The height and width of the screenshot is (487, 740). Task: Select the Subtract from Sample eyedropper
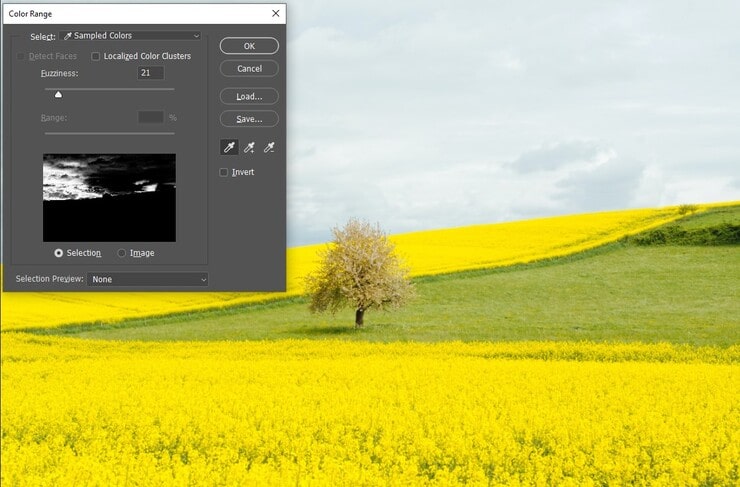click(x=269, y=147)
